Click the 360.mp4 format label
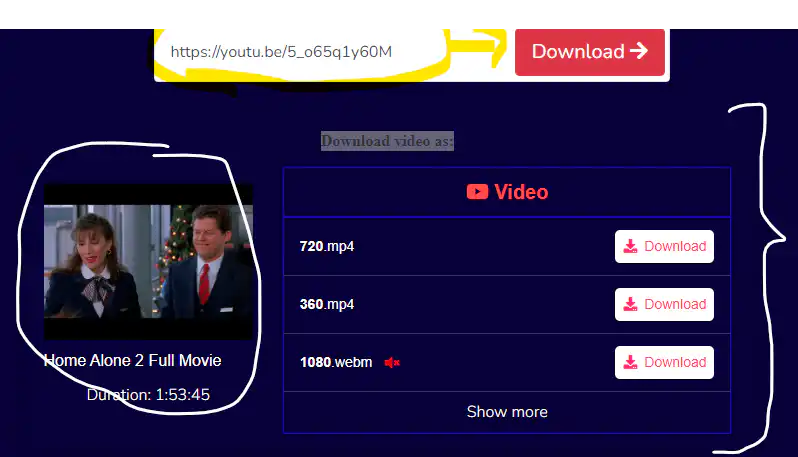Image resolution: width=798 pixels, height=457 pixels. pos(327,304)
